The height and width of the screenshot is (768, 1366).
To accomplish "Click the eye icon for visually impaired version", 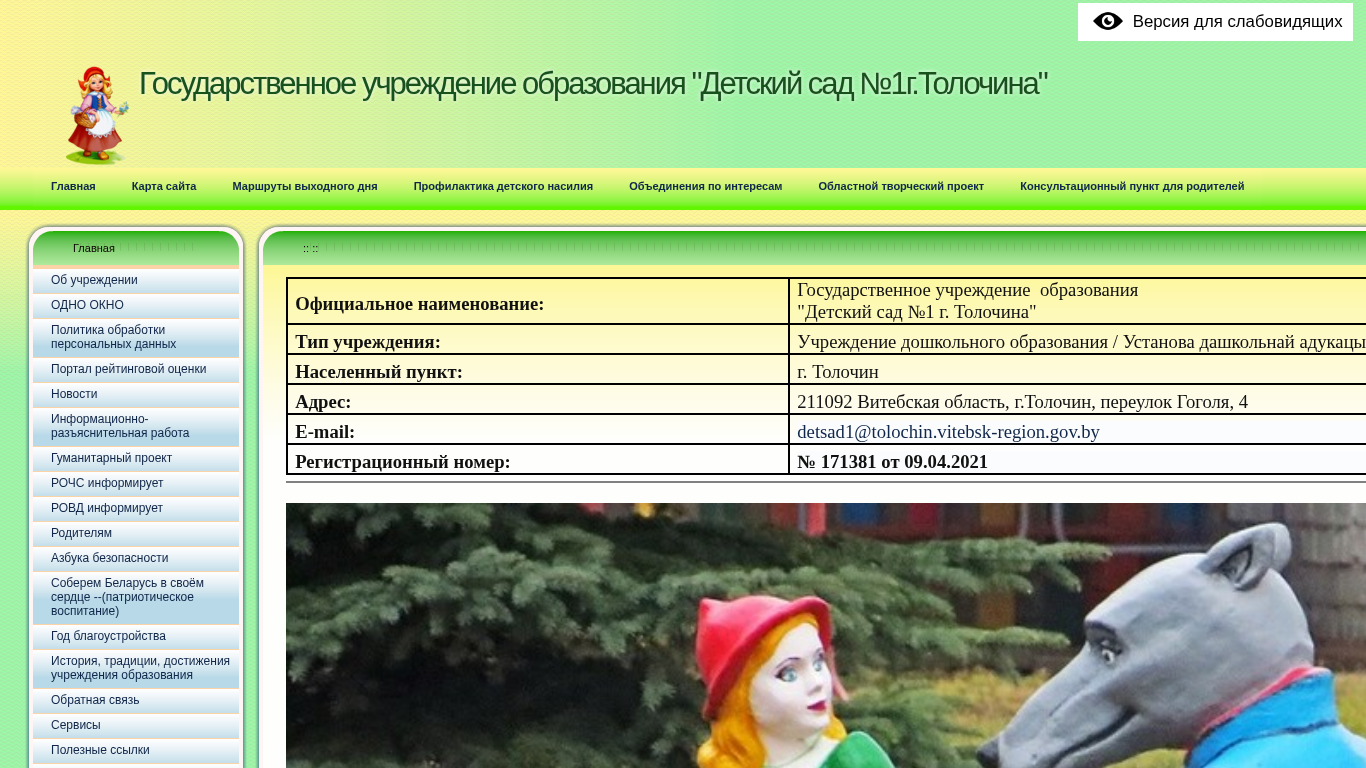I will [x=1107, y=22].
